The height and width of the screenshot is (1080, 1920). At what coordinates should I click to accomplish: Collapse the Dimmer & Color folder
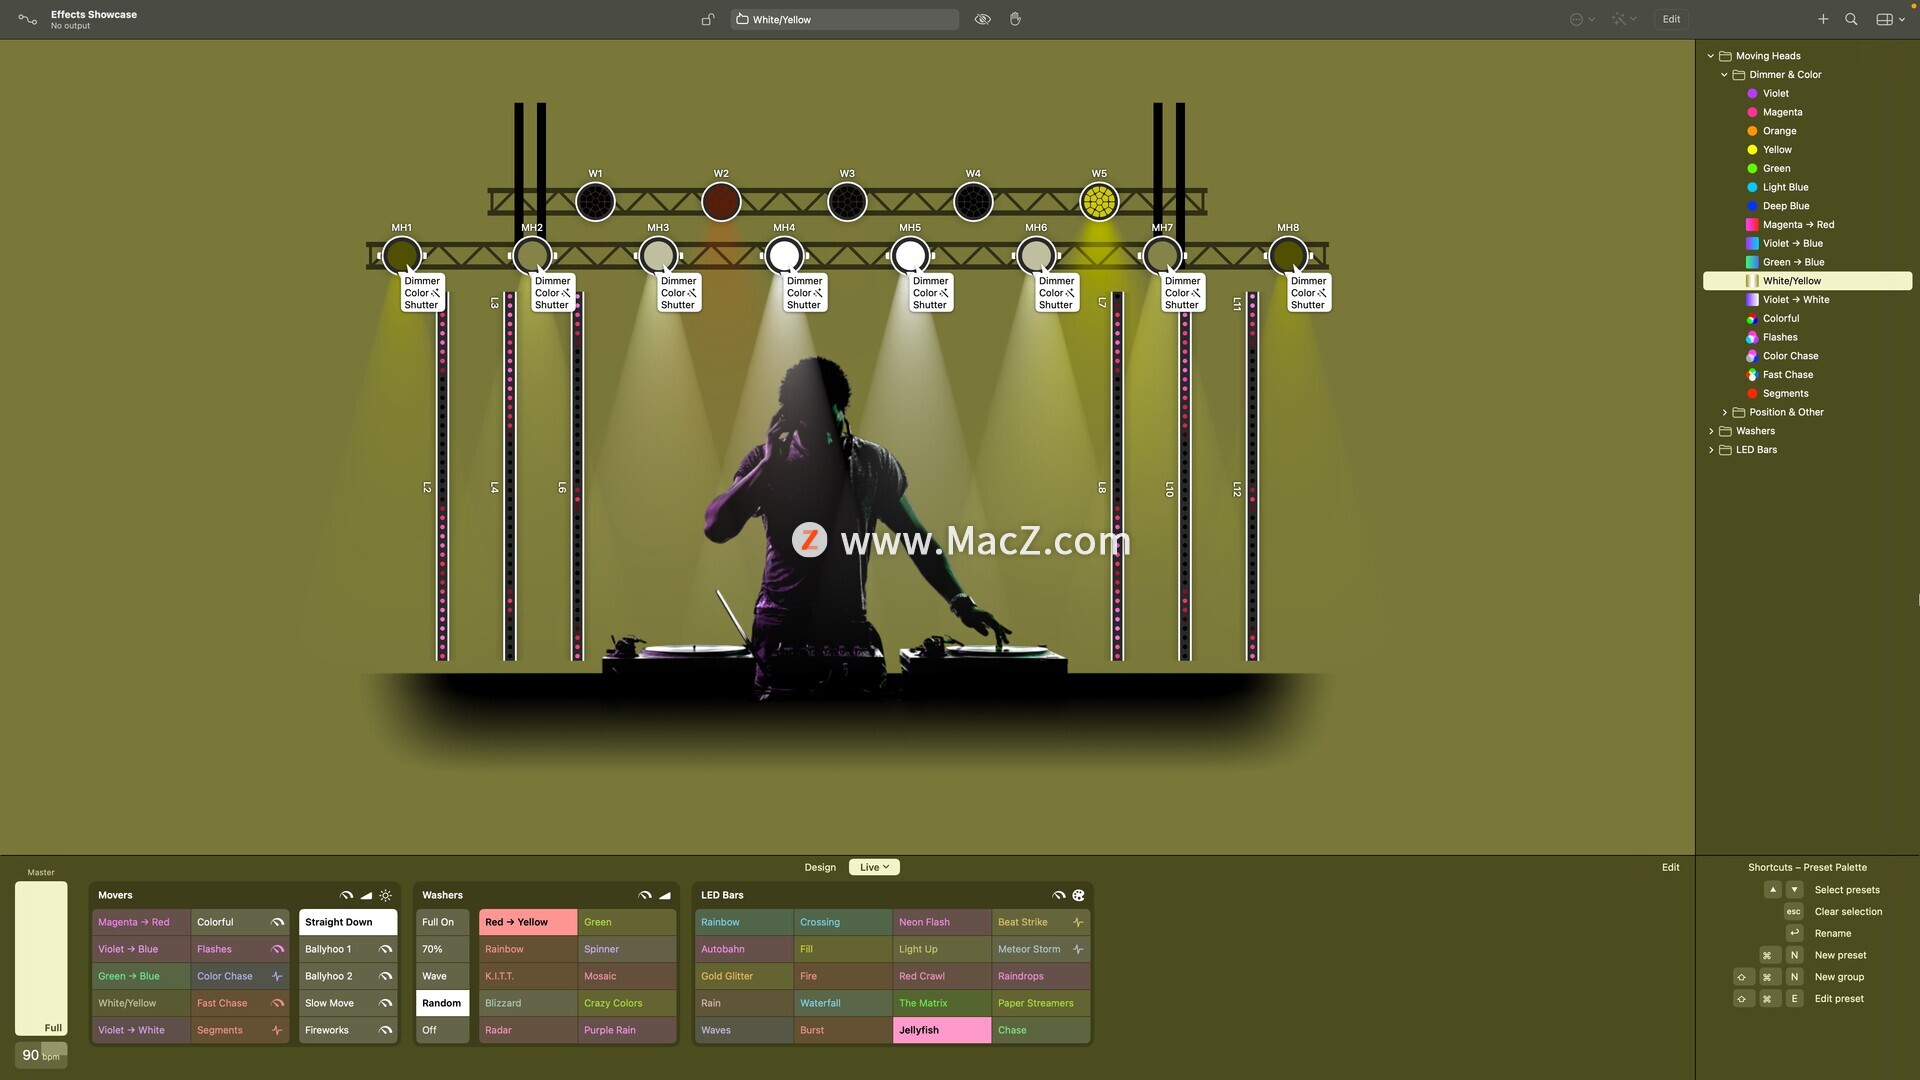(x=1724, y=75)
